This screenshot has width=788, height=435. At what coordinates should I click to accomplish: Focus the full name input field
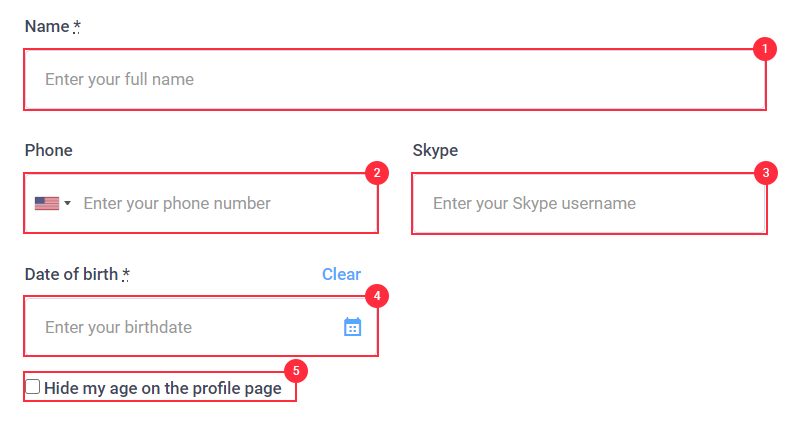click(x=395, y=79)
